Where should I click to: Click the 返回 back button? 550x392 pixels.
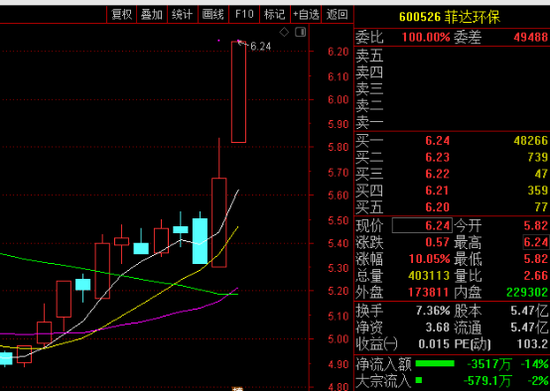(337, 14)
